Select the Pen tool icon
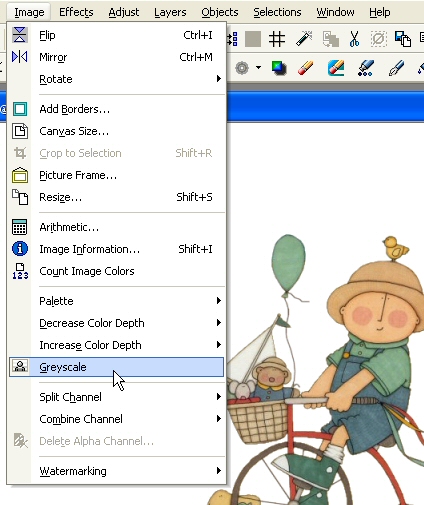 (x=396, y=68)
